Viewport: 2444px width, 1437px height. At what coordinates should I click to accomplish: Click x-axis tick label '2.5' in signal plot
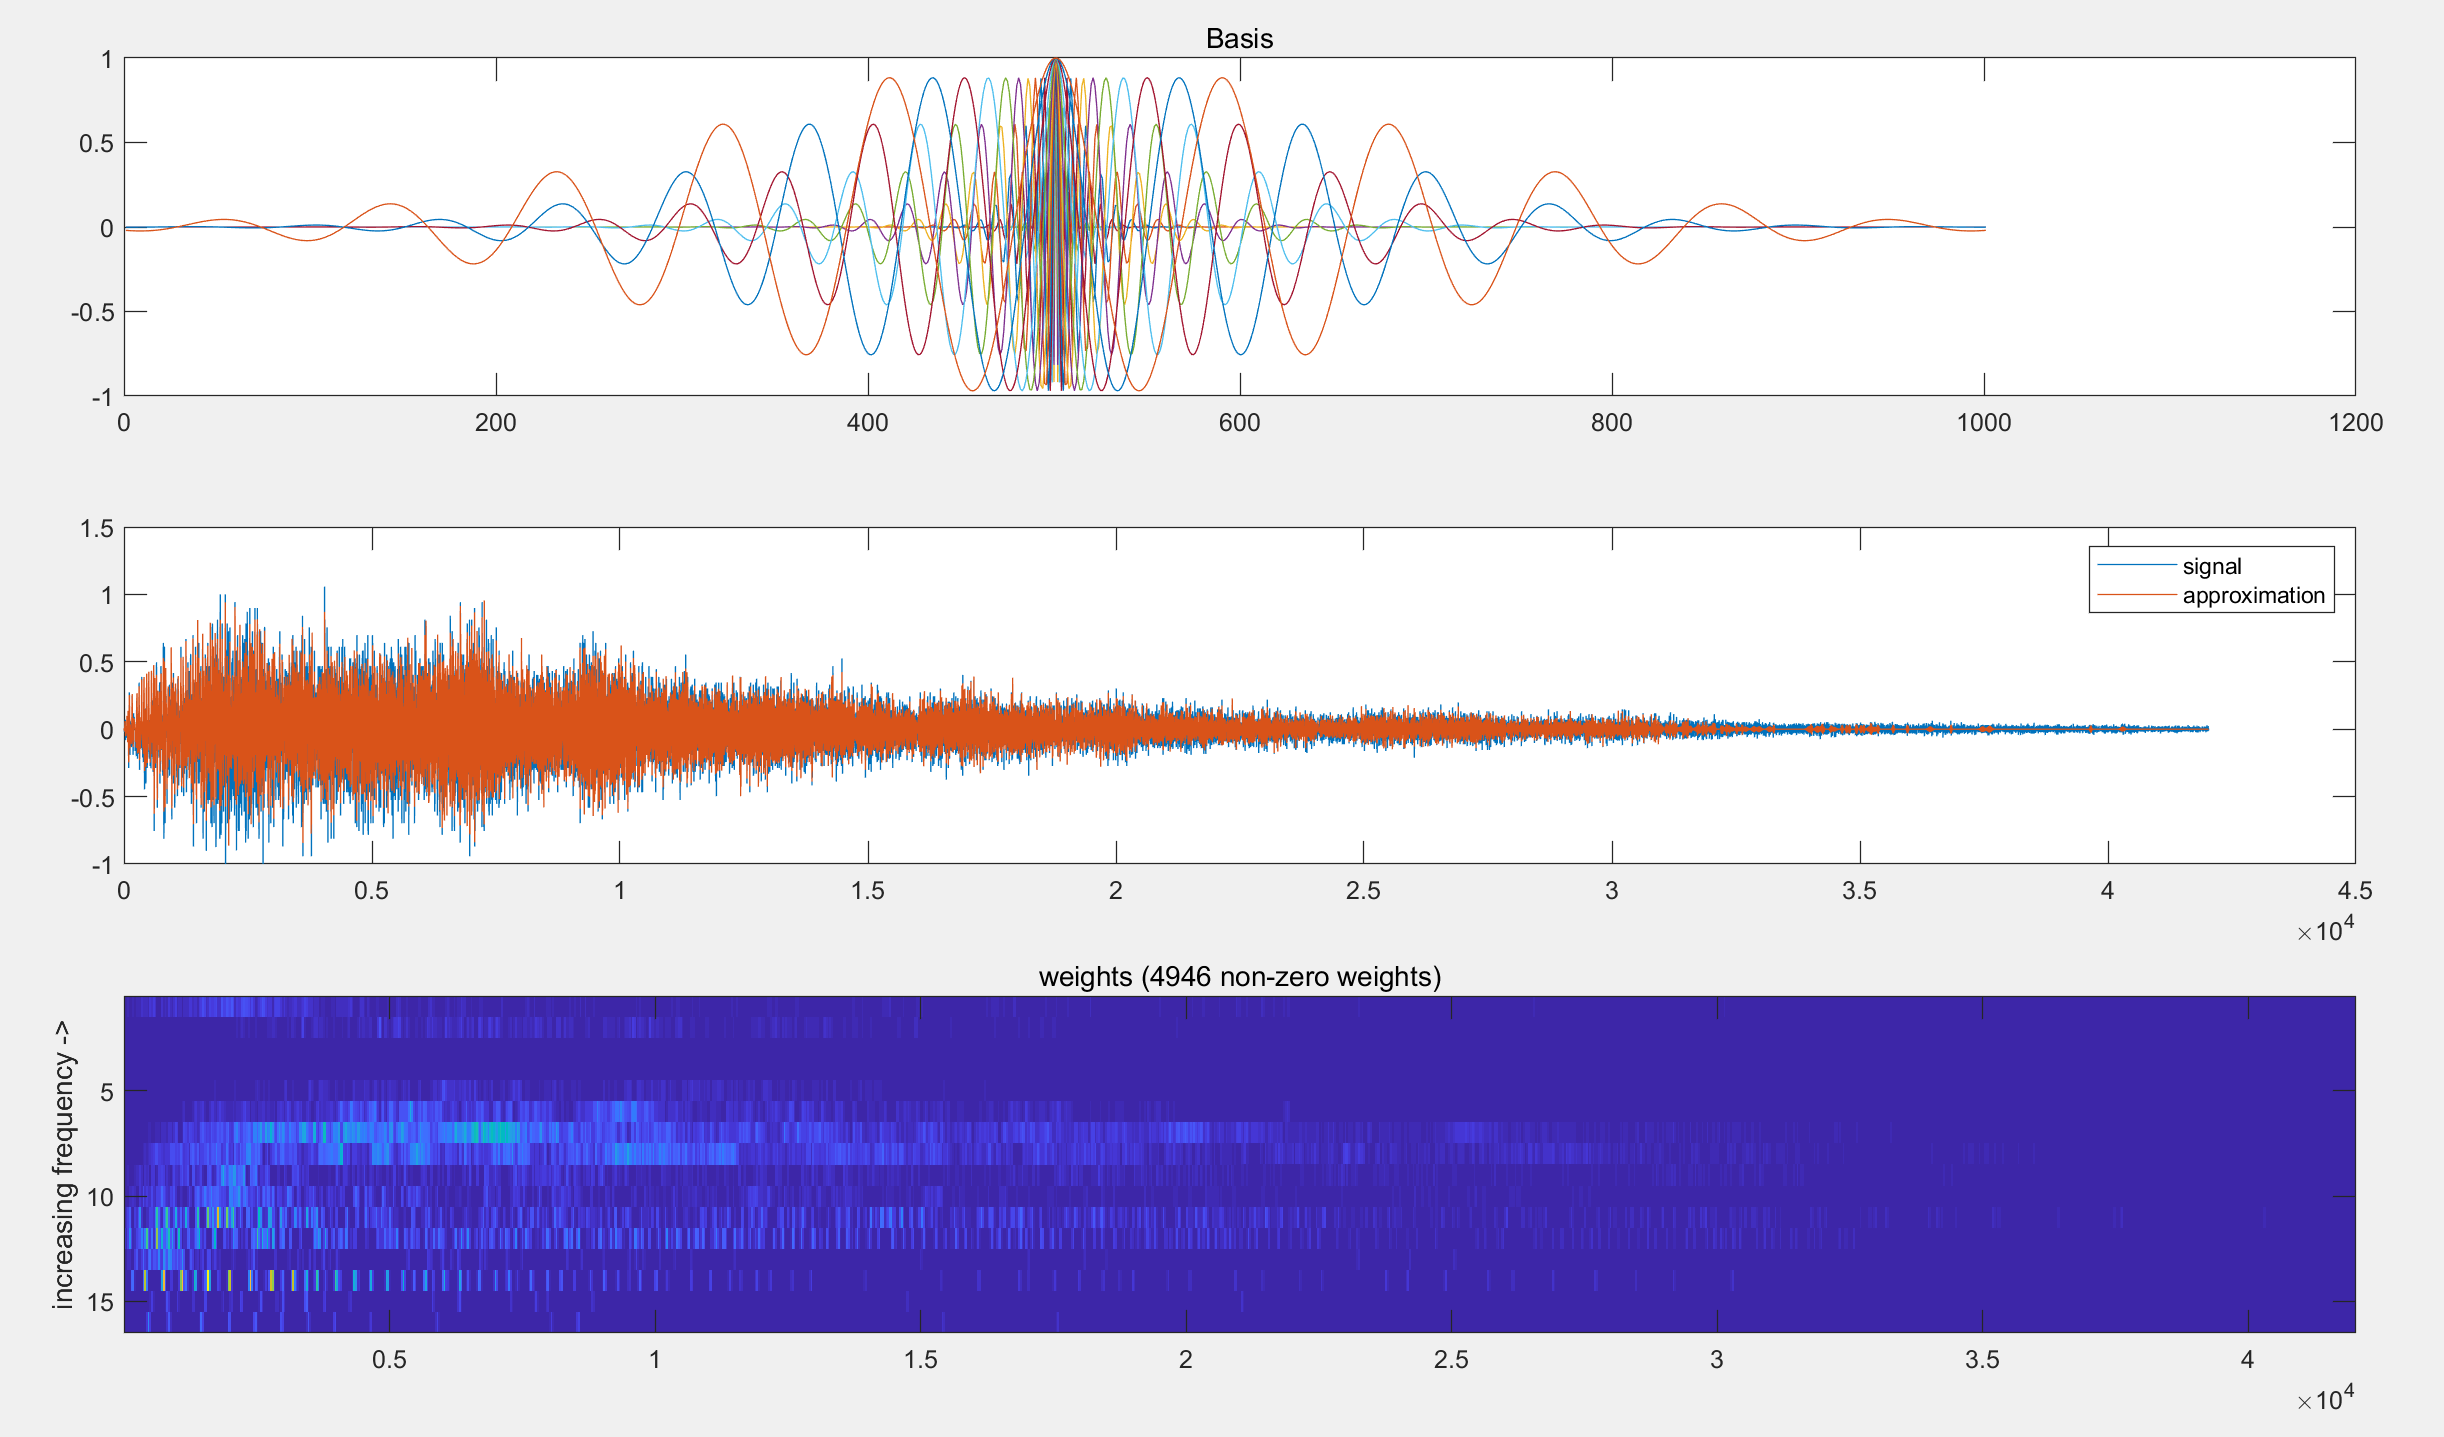tap(1363, 890)
